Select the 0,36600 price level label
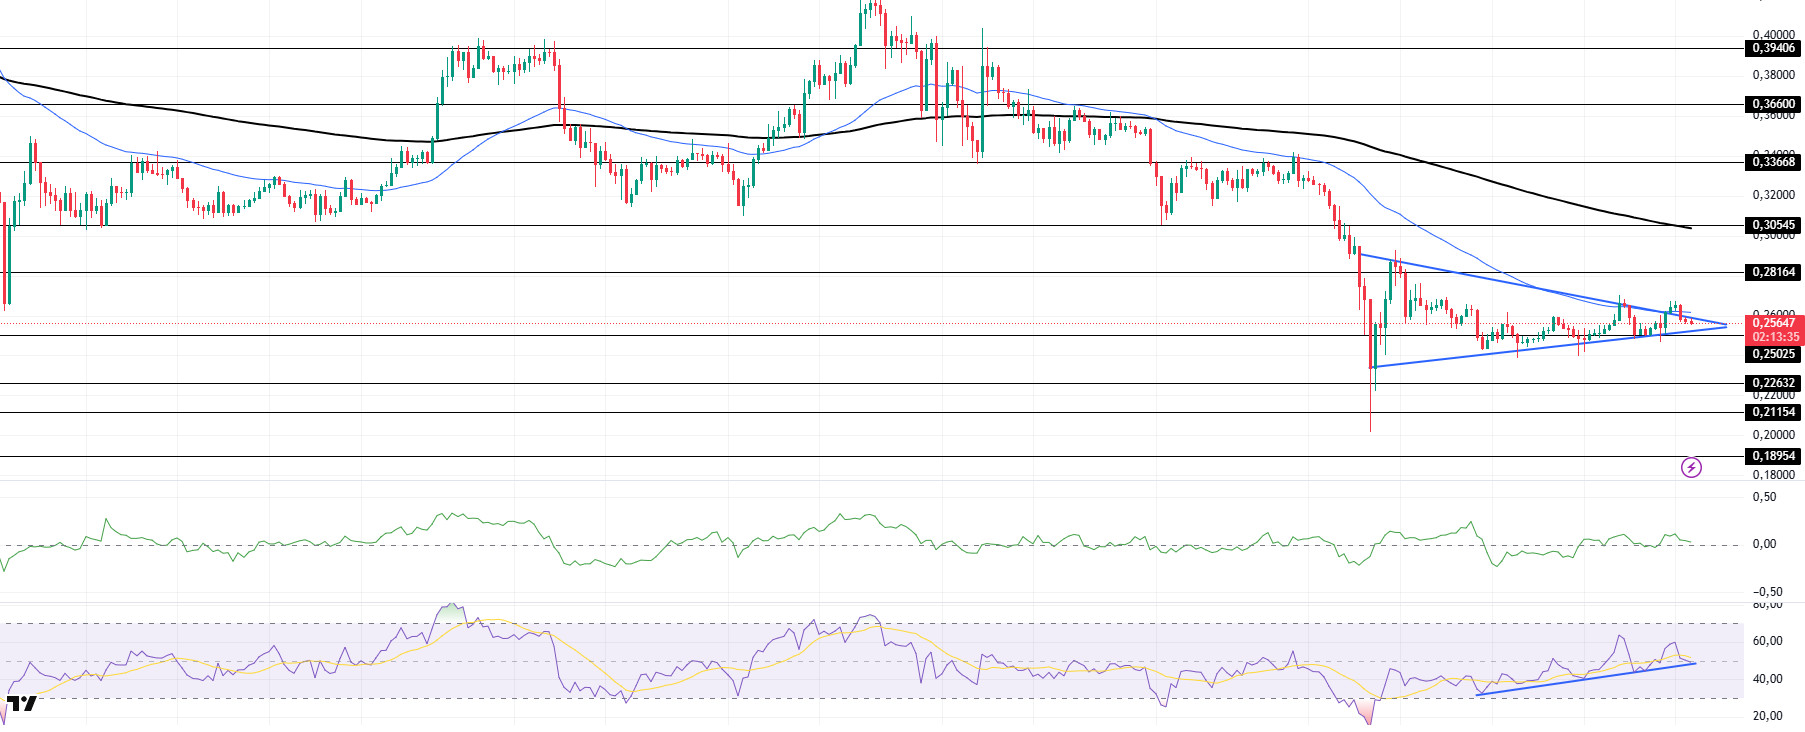The width and height of the screenshot is (1805, 732). pyautogui.click(x=1774, y=104)
